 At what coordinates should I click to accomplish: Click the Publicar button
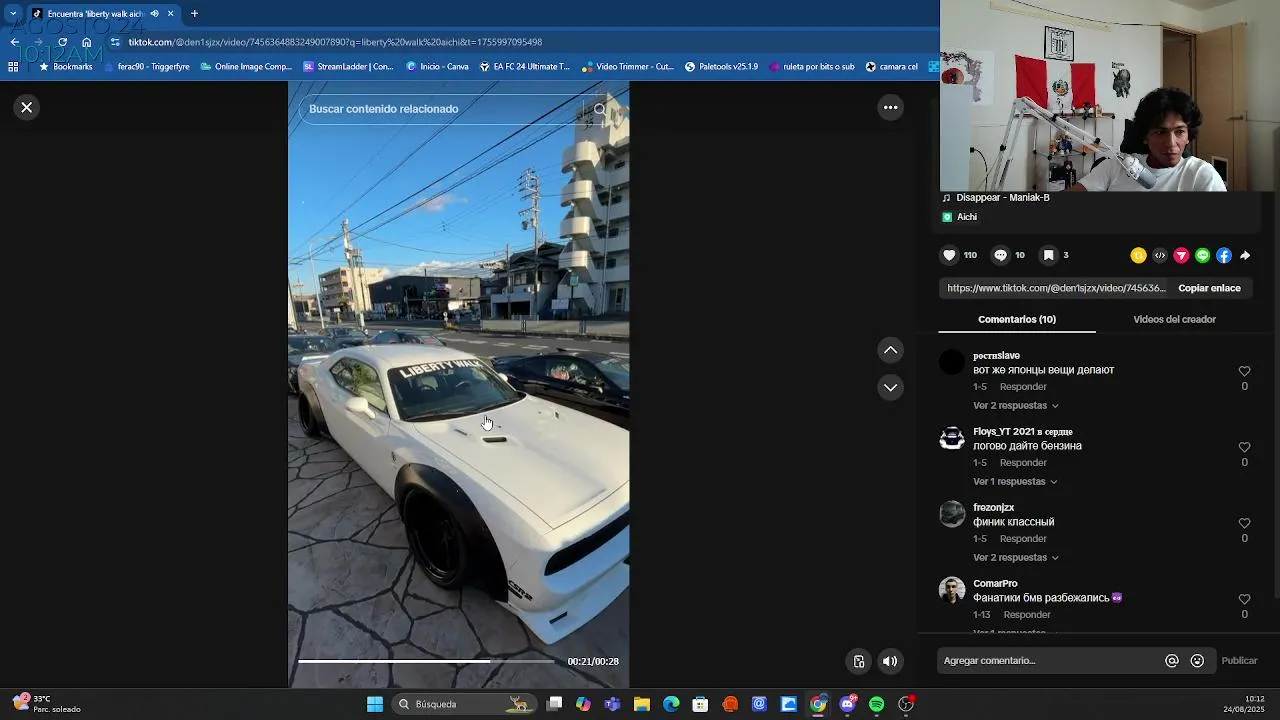[1239, 660]
